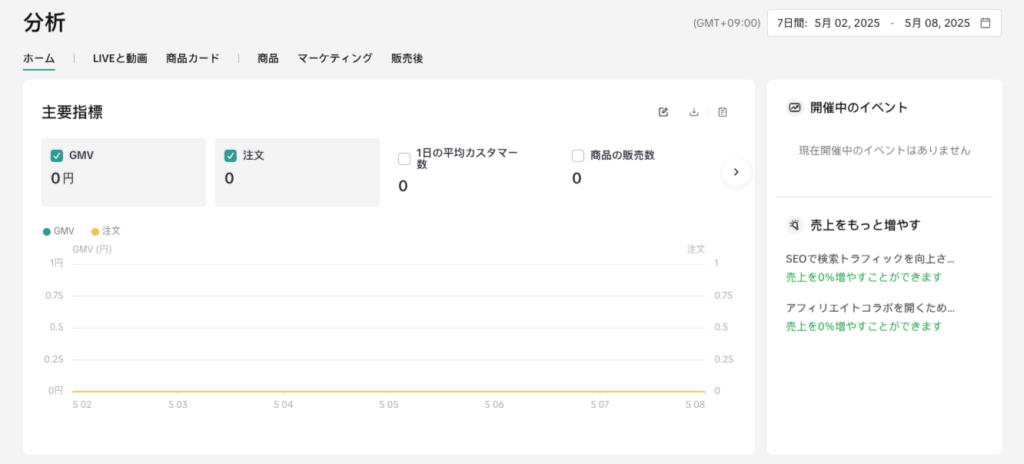The width and height of the screenshot is (1024, 464).
Task: Open the glossary document icon
Action: pyautogui.click(x=723, y=112)
